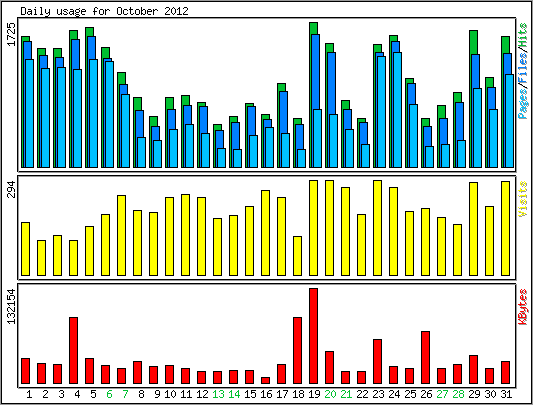533x405 pixels.
Task: Click the 294 visits scale value
Action: (x=12, y=189)
